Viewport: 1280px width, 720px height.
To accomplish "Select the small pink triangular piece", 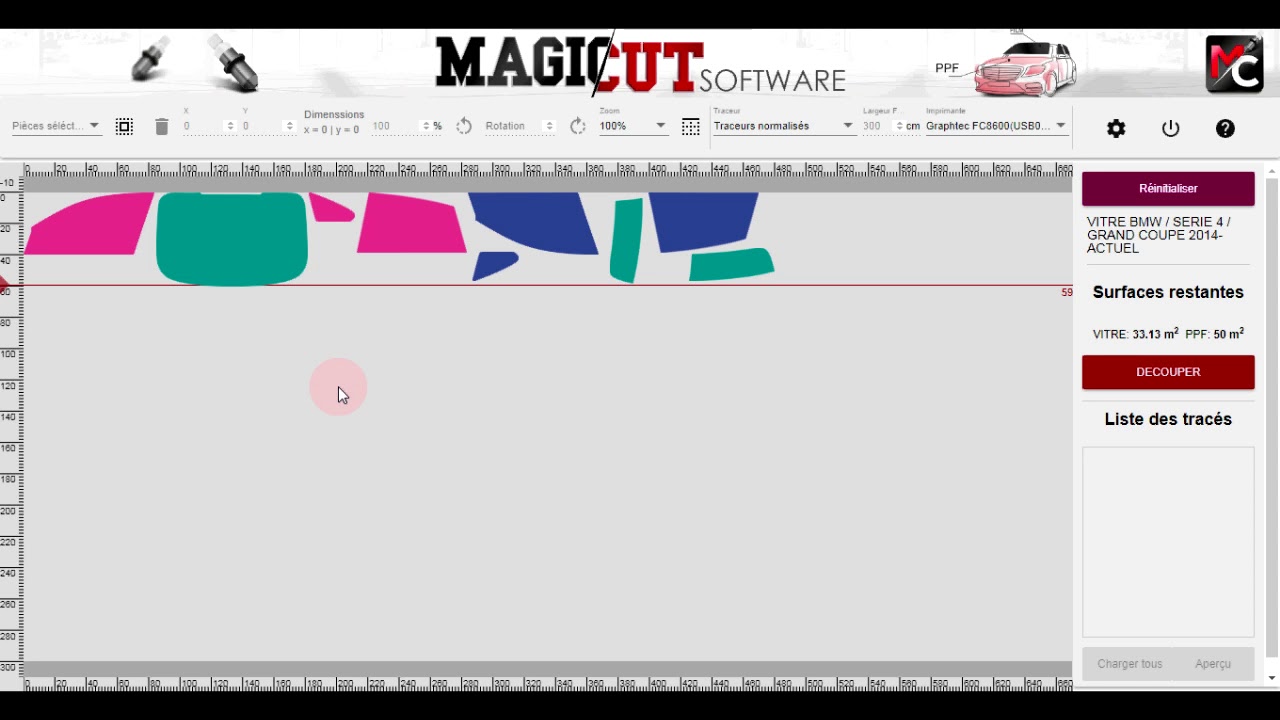I will point(329,207).
